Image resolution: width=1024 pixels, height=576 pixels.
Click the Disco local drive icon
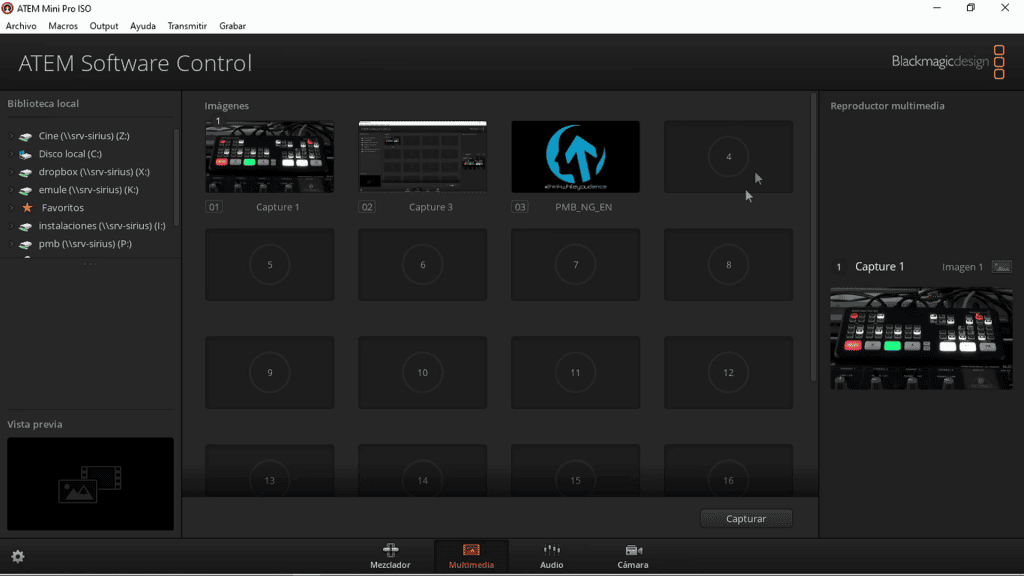pyautogui.click(x=25, y=154)
